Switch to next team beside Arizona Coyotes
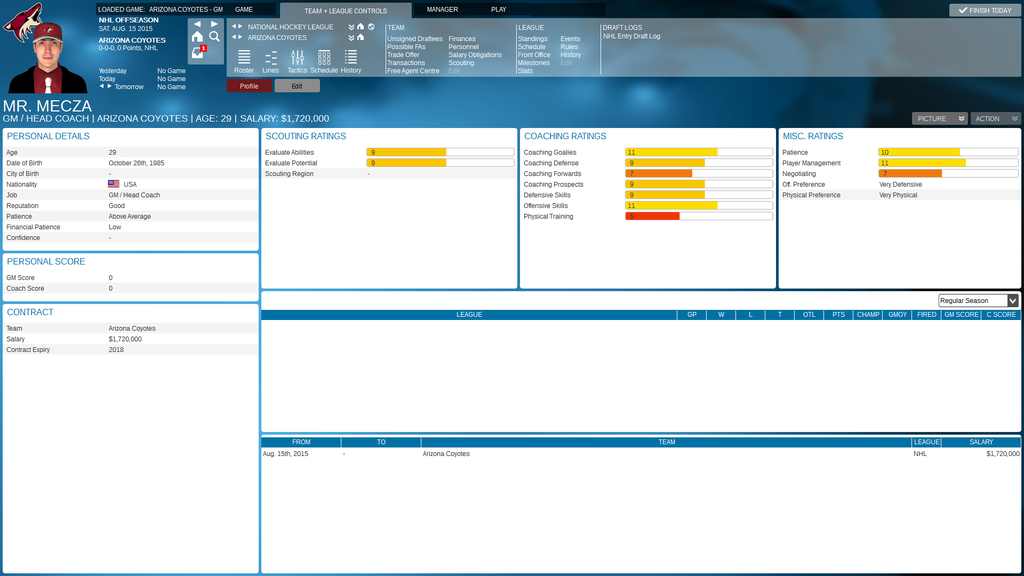The height and width of the screenshot is (576, 1024). click(x=240, y=37)
